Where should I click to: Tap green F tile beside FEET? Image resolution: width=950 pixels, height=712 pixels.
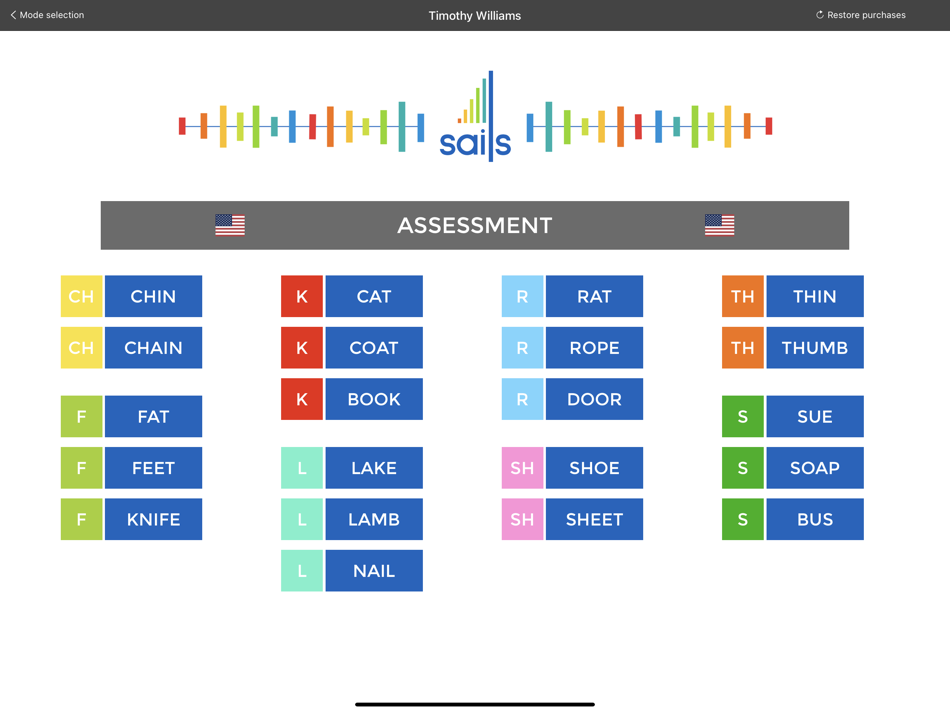pos(81,468)
